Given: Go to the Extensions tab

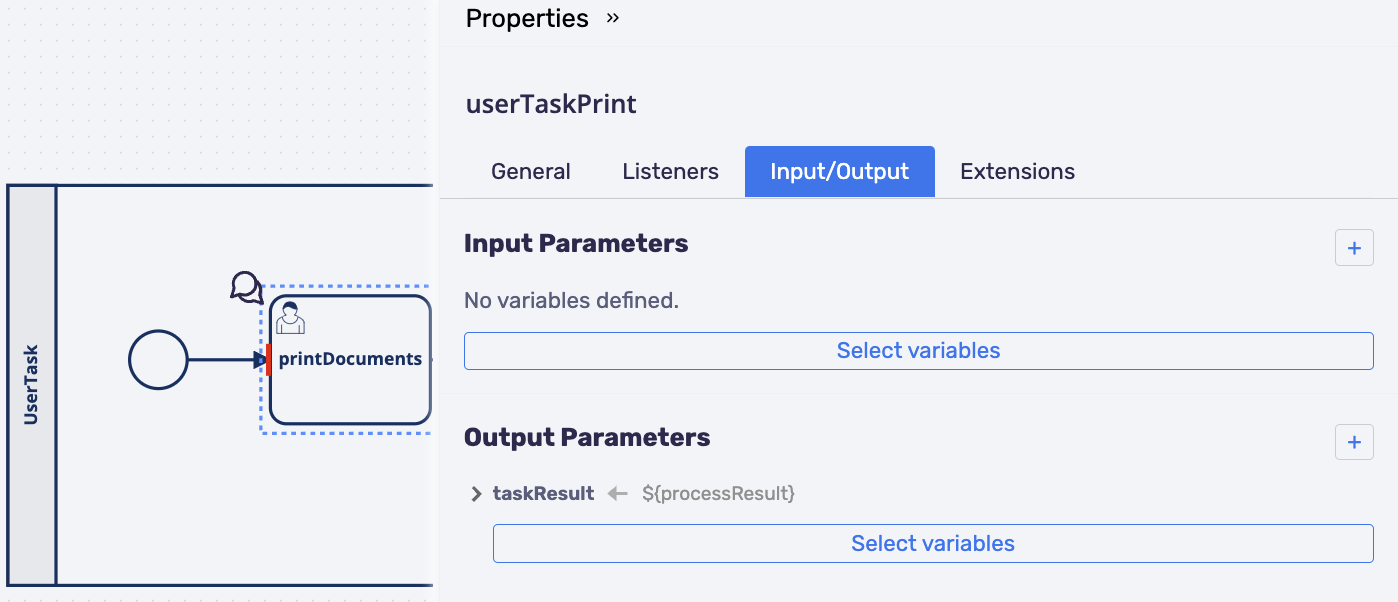Looking at the screenshot, I should 1017,172.
